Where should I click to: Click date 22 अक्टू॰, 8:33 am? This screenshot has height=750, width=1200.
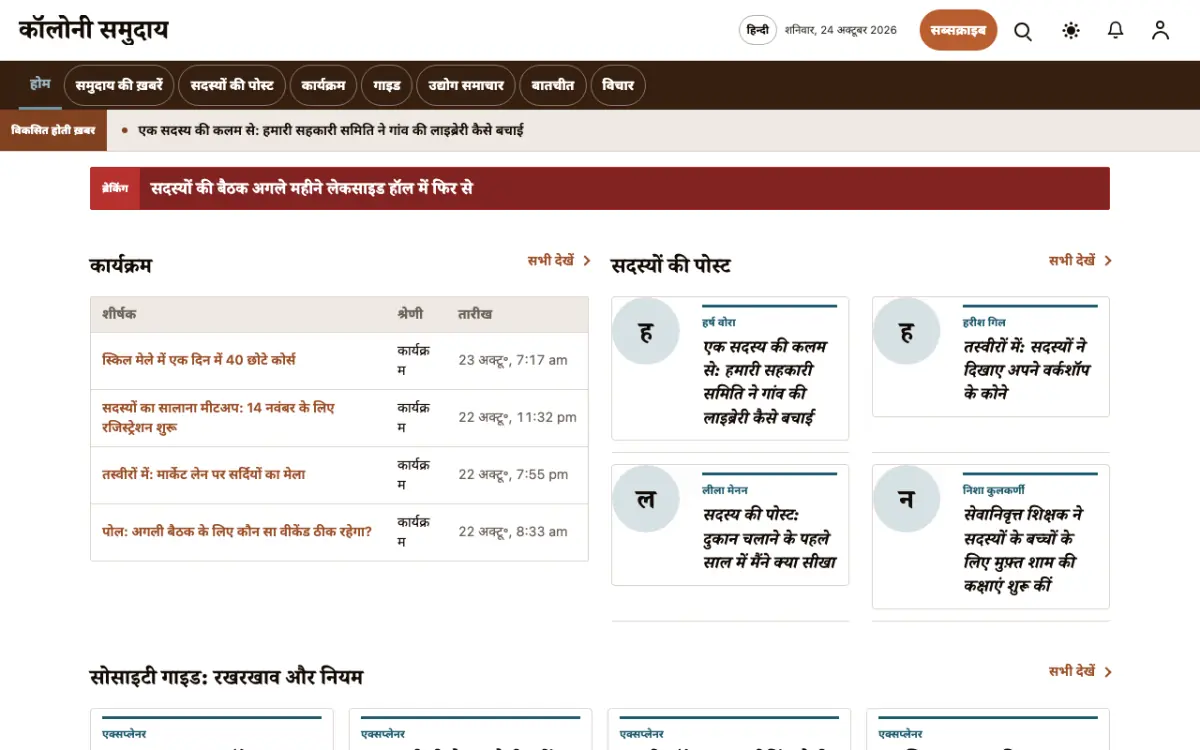[513, 531]
